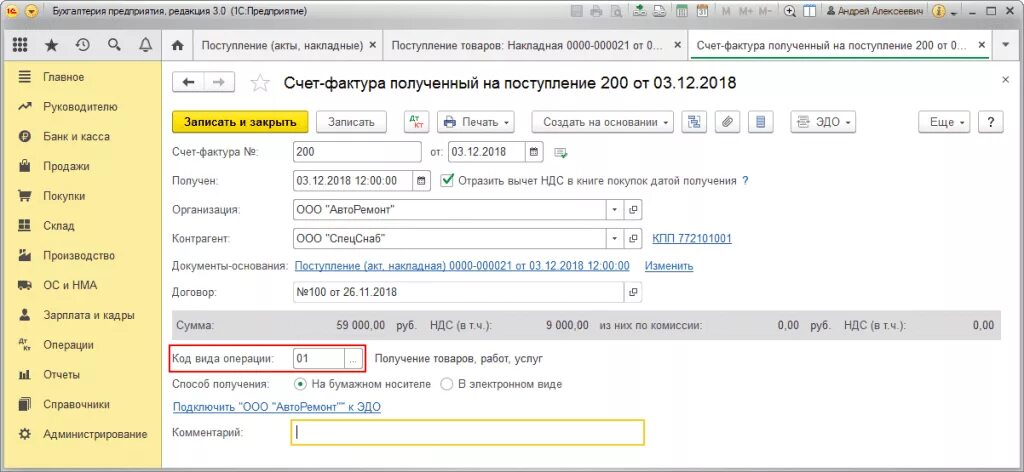Click green-check icon right of invoice date
Image resolution: width=1024 pixels, height=472 pixels.
point(560,153)
